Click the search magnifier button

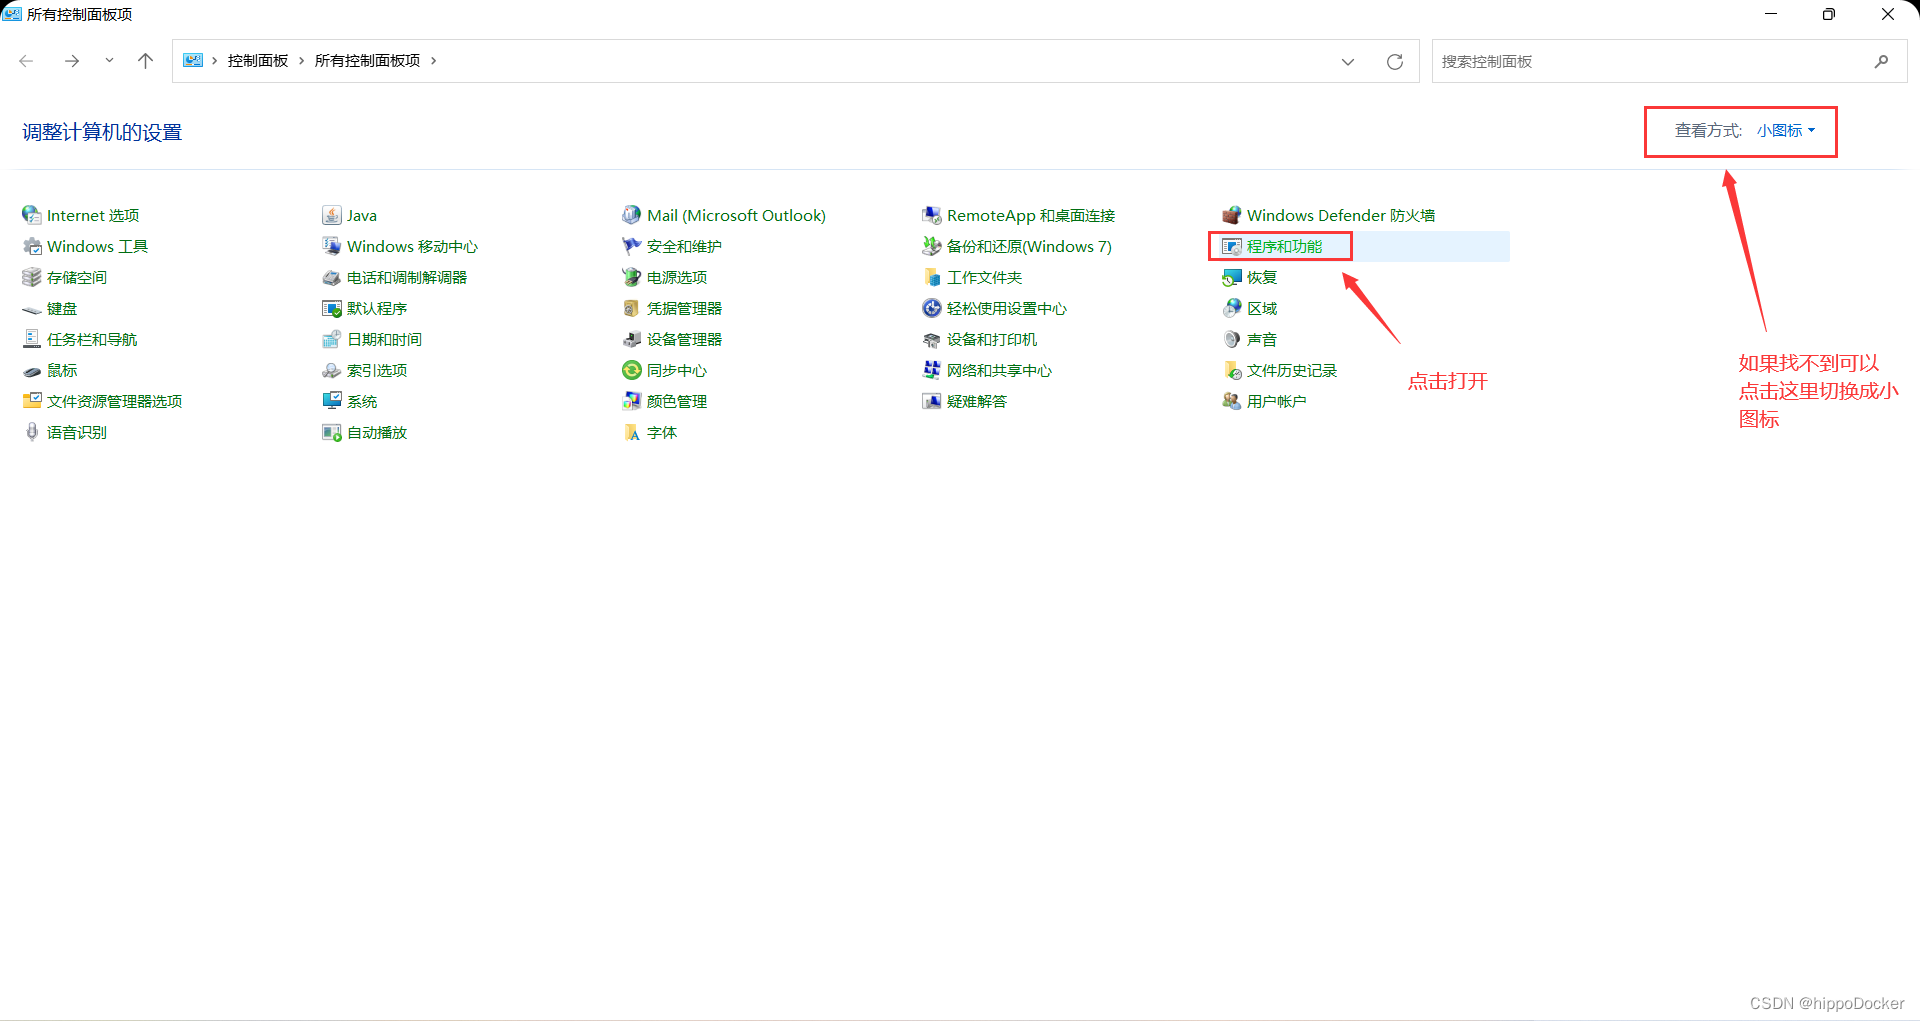1882,61
